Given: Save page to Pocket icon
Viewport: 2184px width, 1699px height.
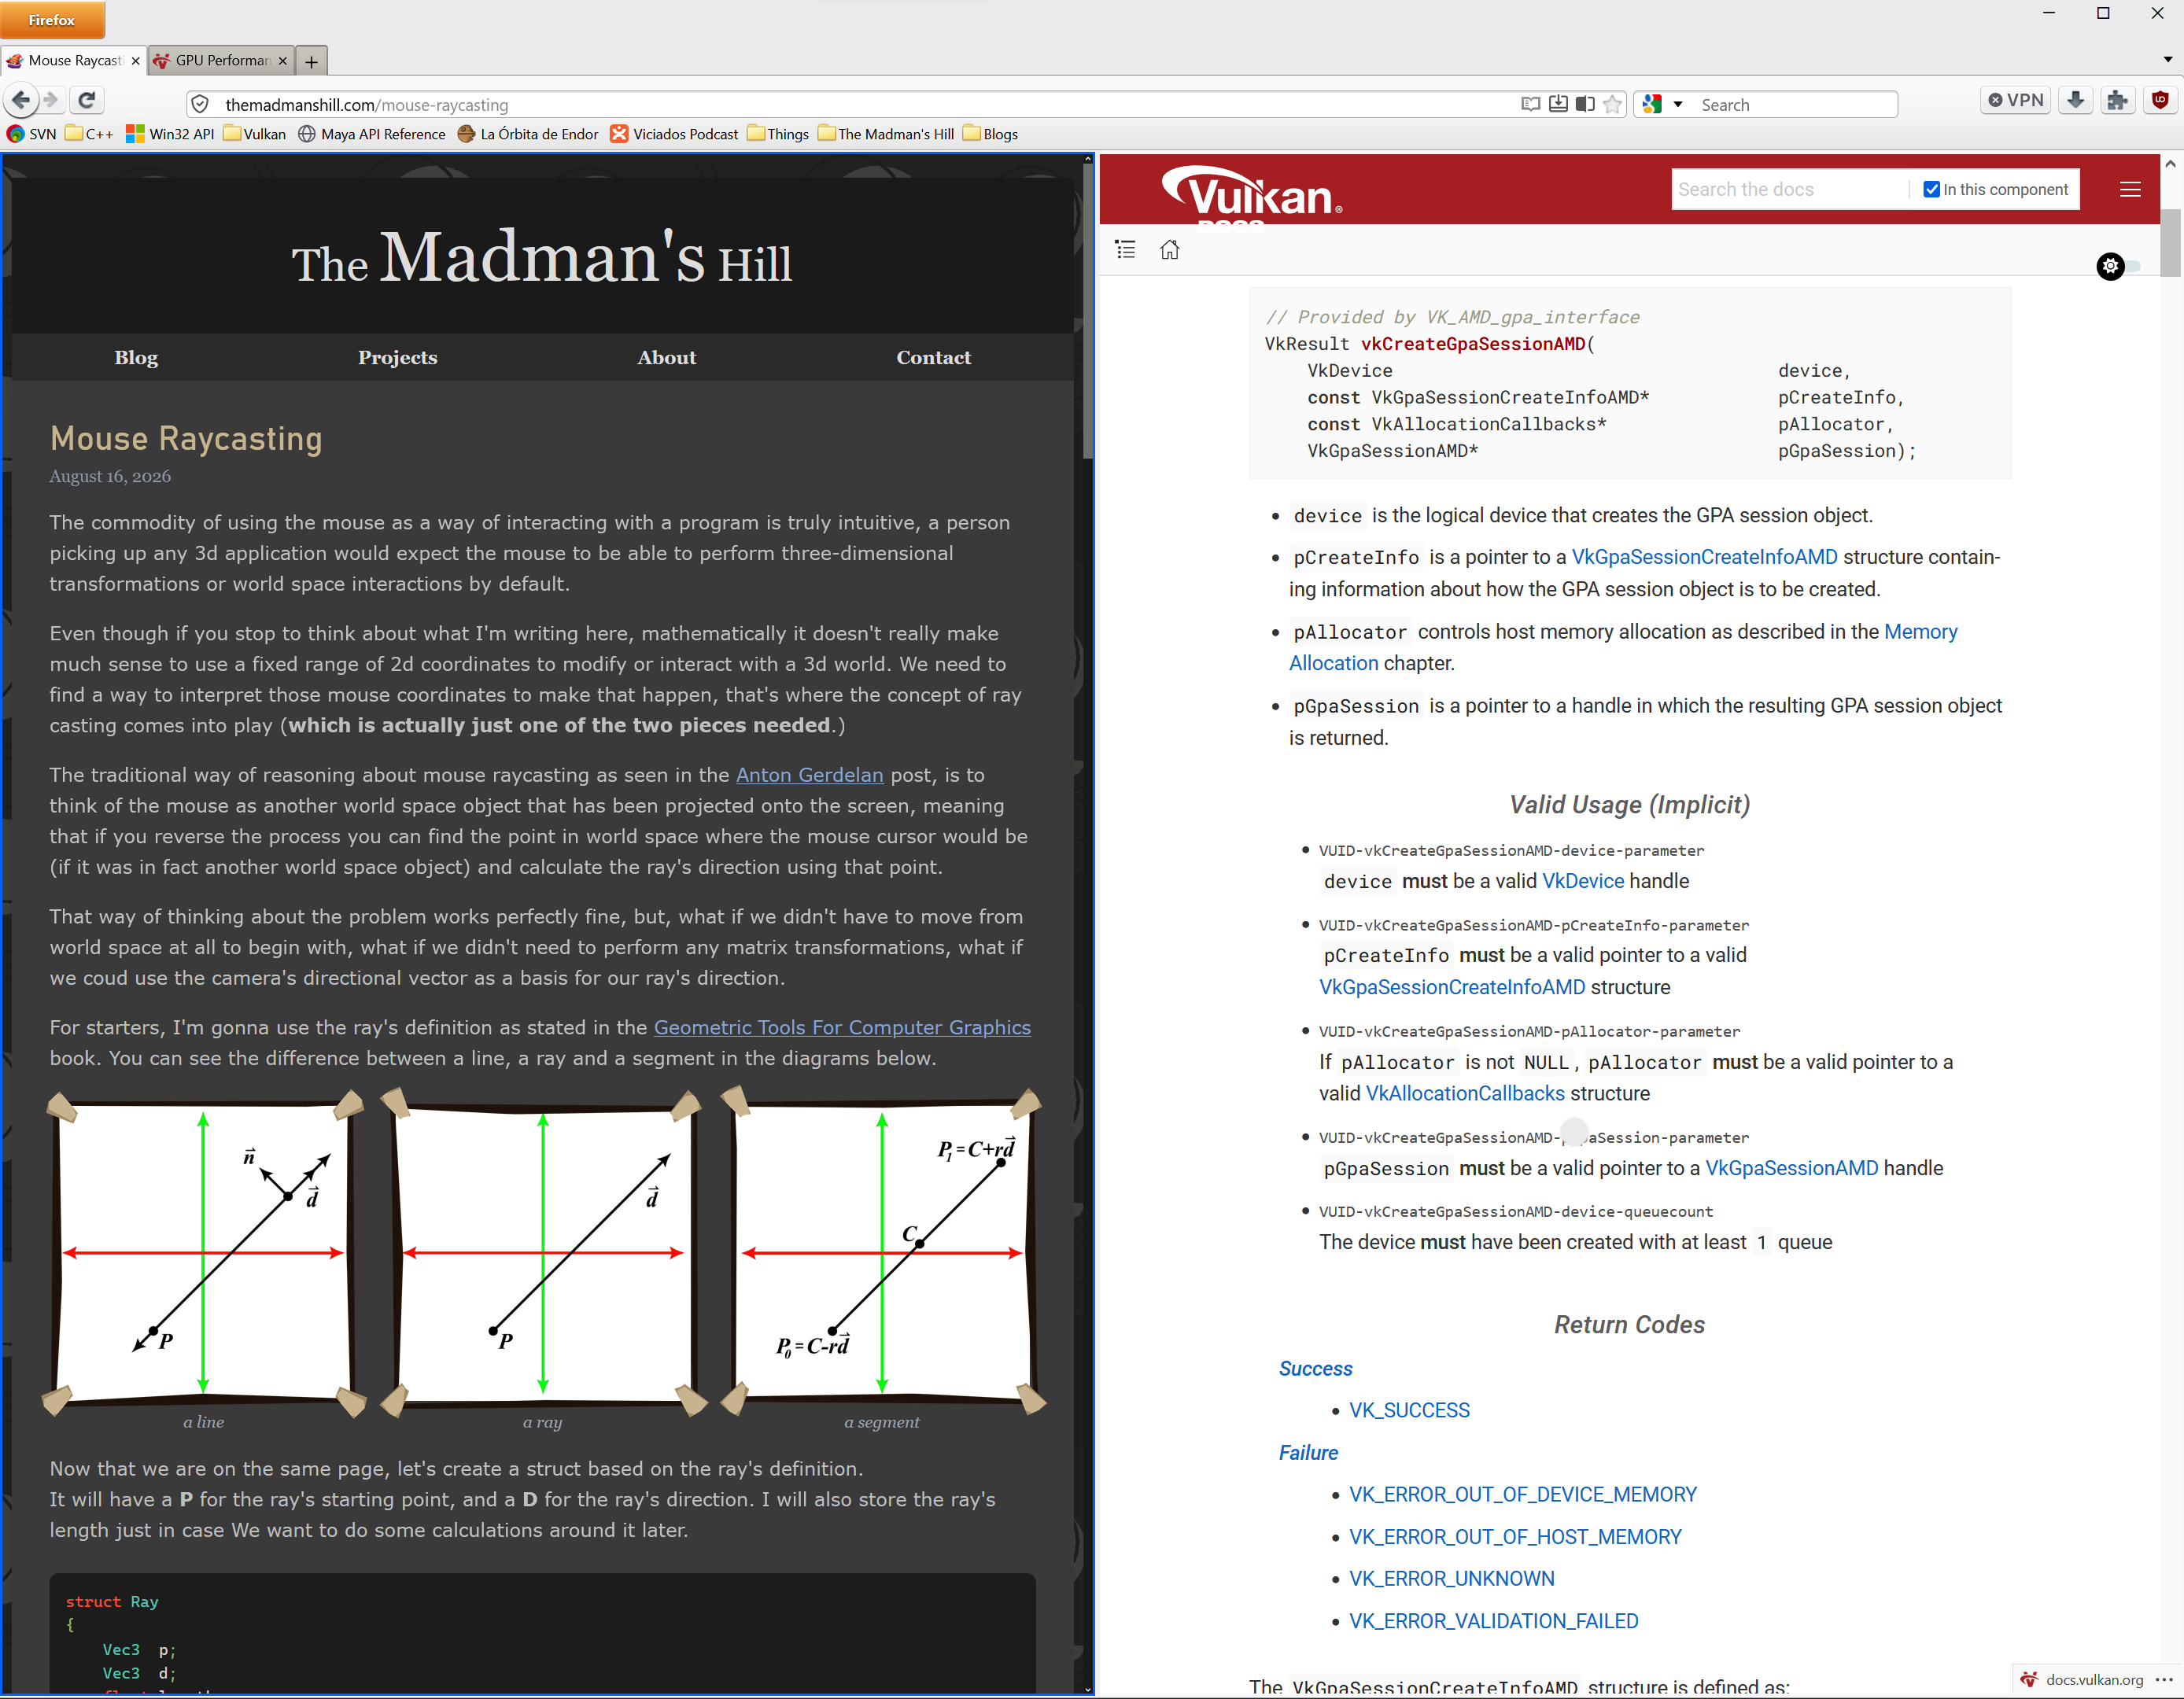Looking at the screenshot, I should pyautogui.click(x=1558, y=104).
